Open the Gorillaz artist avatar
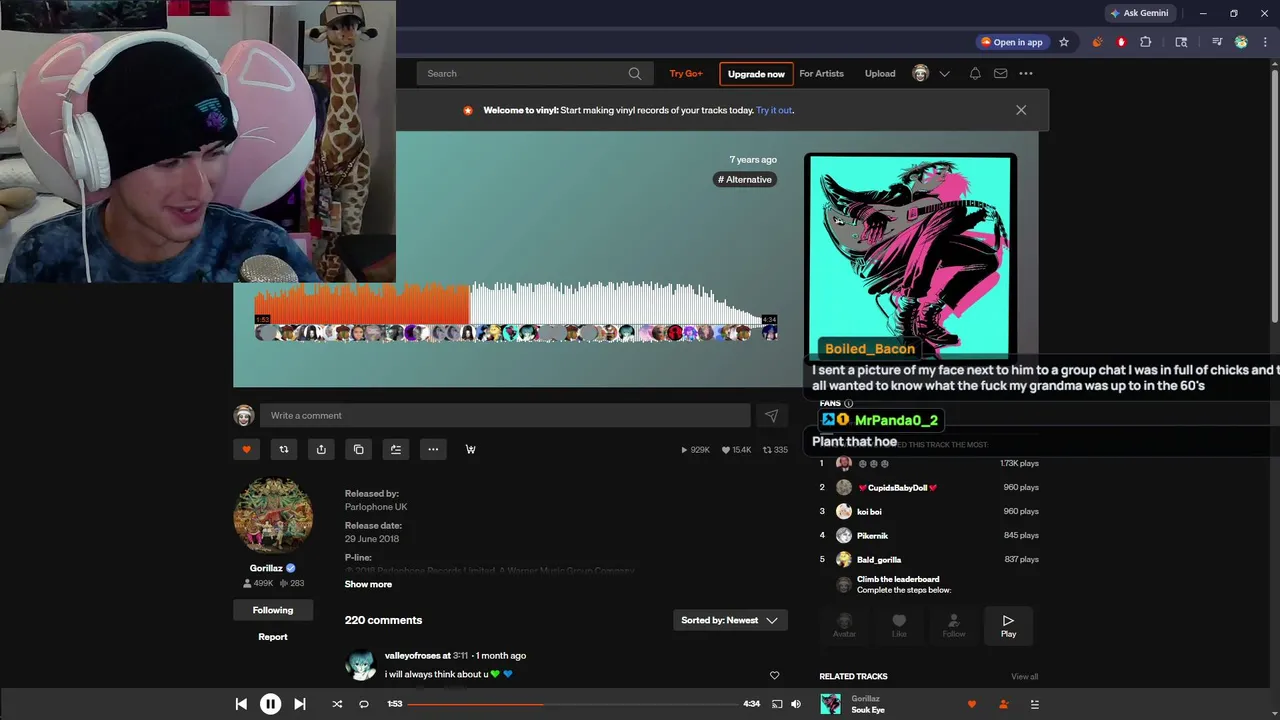Image resolution: width=1280 pixels, height=720 pixels. (x=273, y=515)
